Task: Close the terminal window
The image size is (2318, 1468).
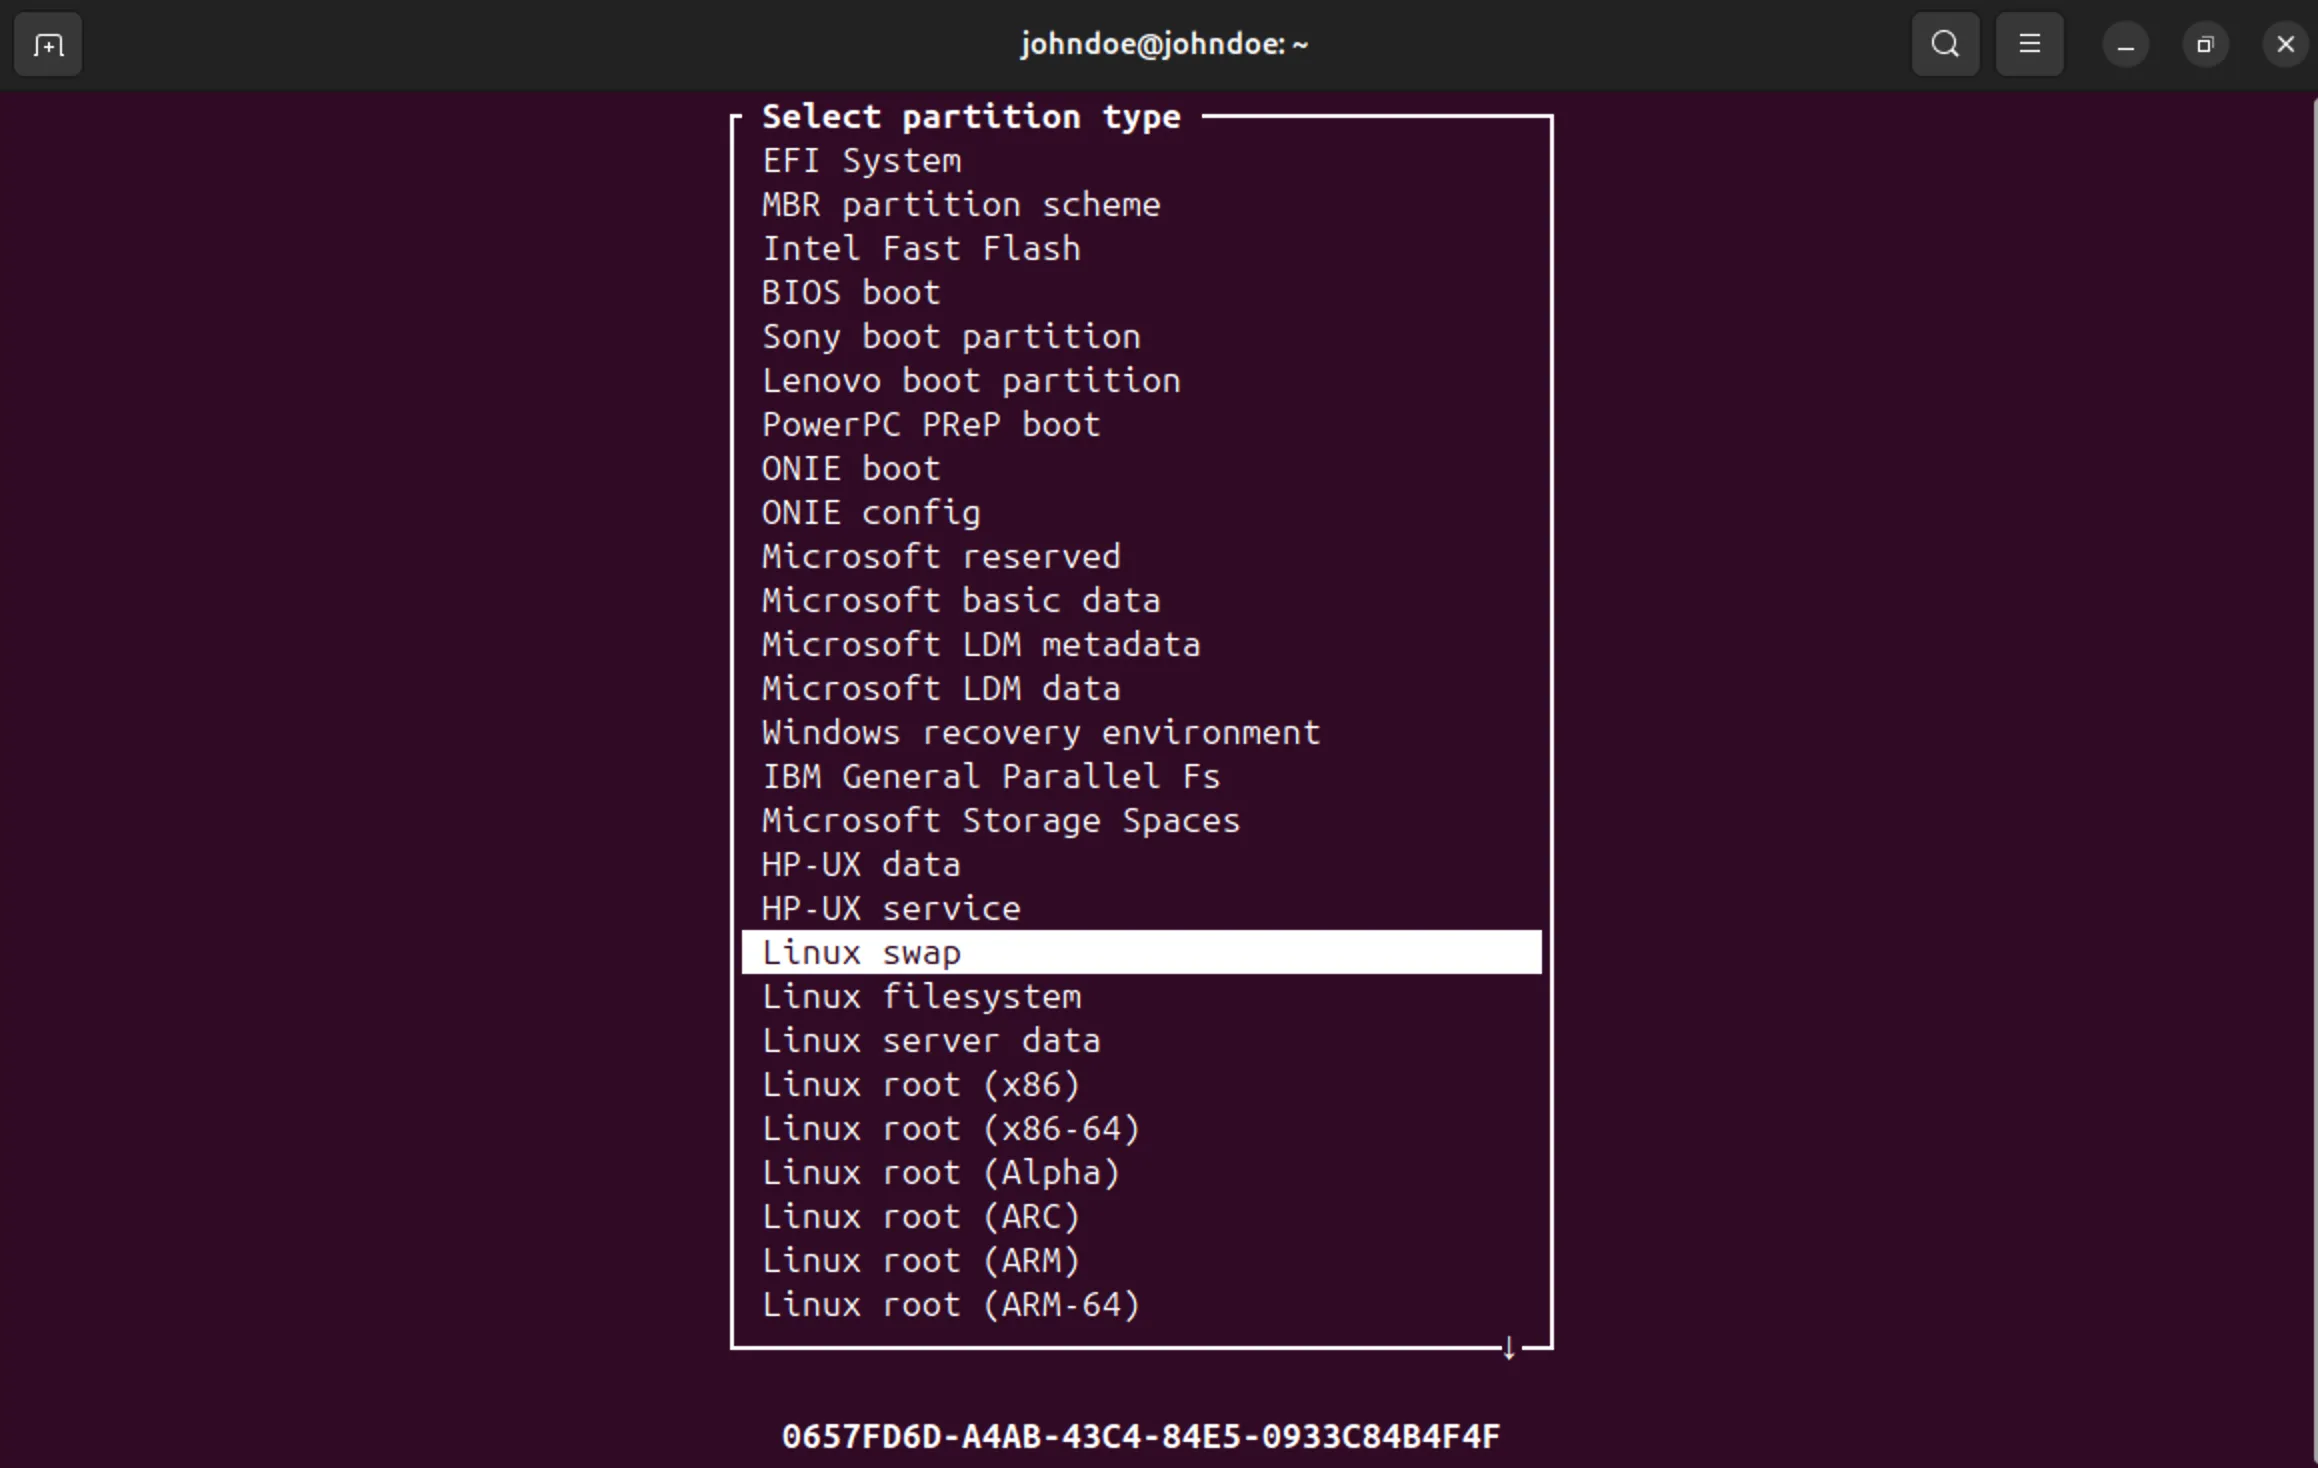Action: (2285, 45)
